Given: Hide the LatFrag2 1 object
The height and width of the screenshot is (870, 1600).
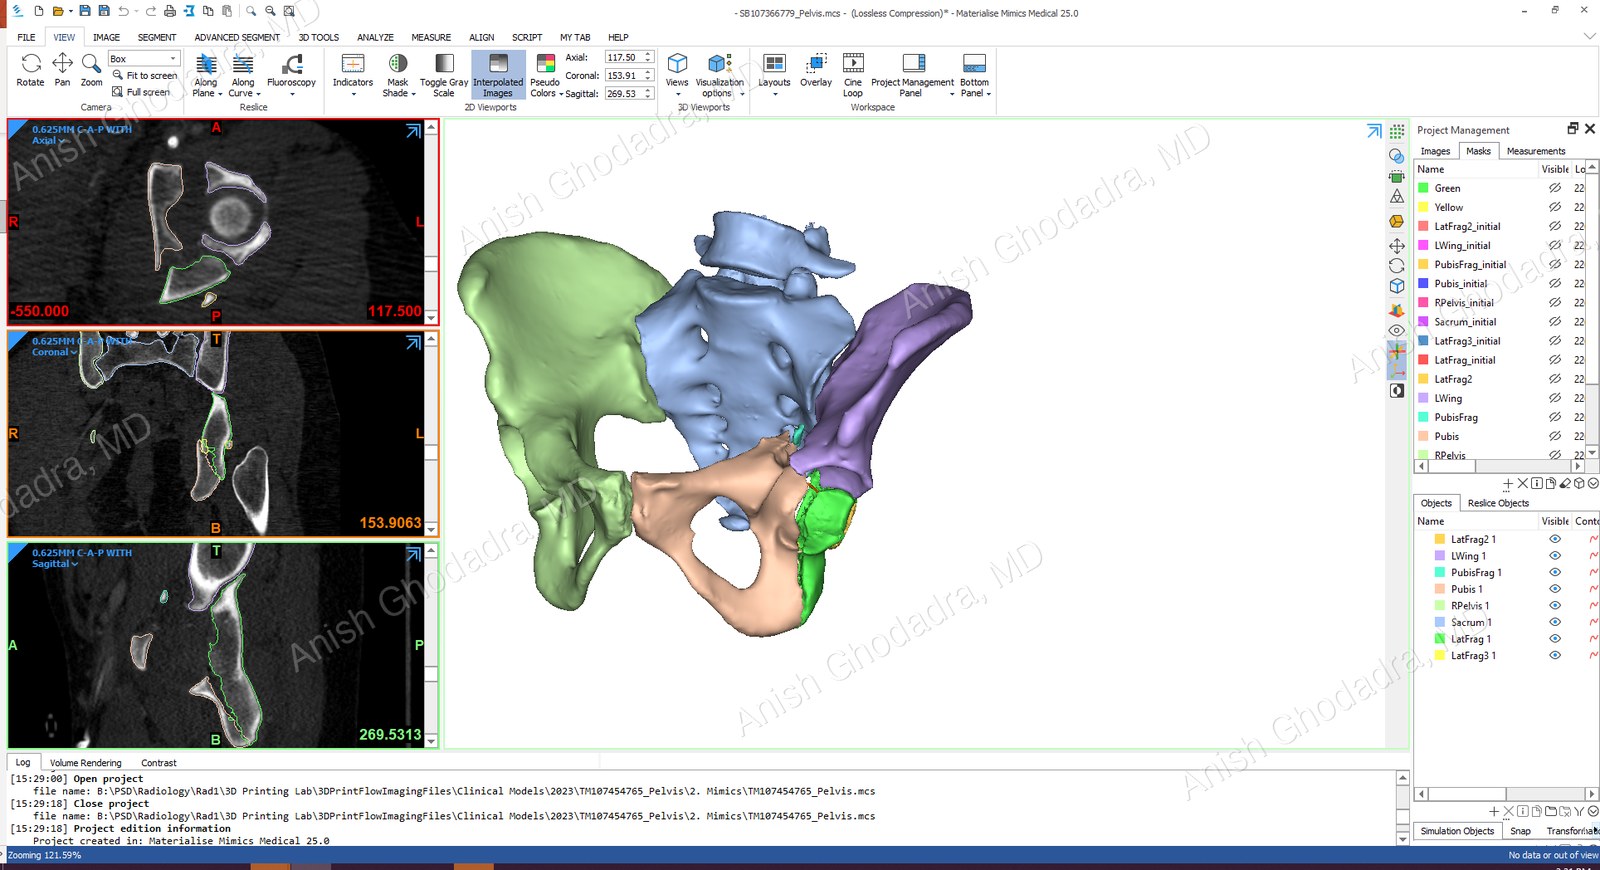Looking at the screenshot, I should click(x=1555, y=539).
